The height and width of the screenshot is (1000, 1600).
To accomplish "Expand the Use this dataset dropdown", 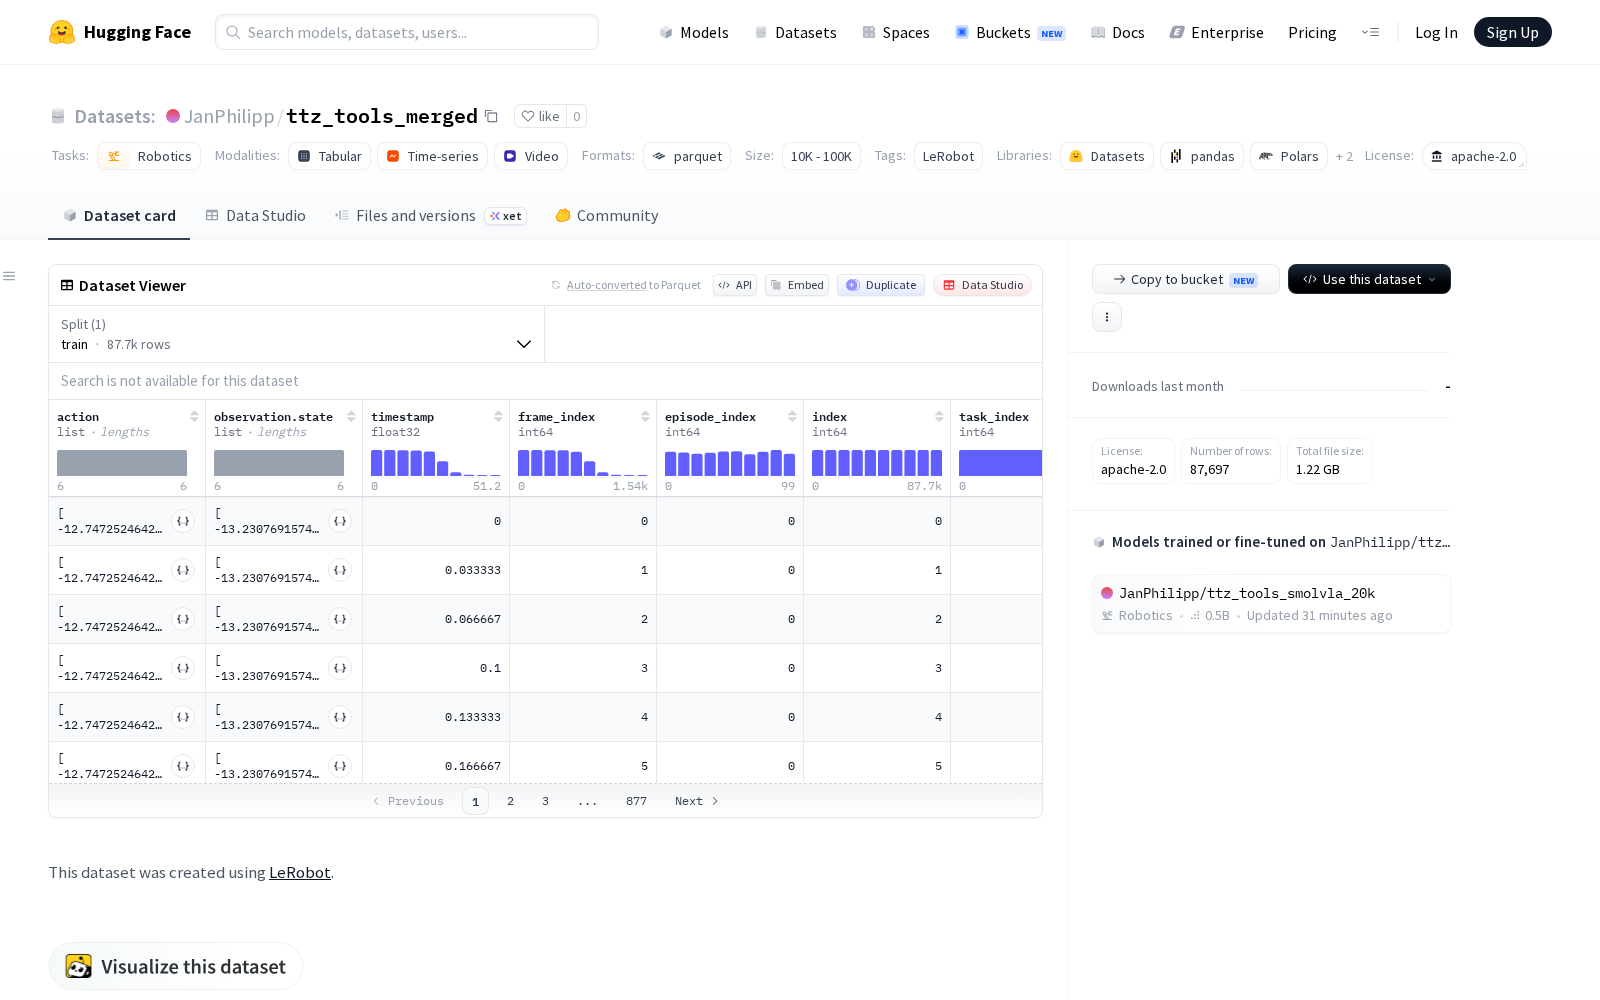I will (x=1369, y=279).
